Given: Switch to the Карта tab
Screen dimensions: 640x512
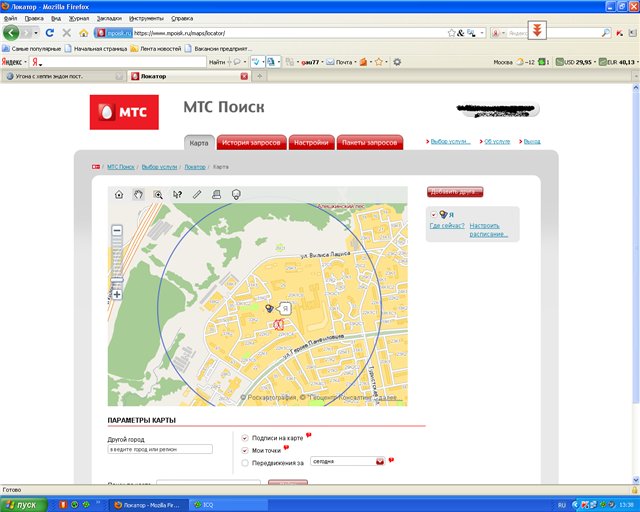Looking at the screenshot, I should [199, 143].
